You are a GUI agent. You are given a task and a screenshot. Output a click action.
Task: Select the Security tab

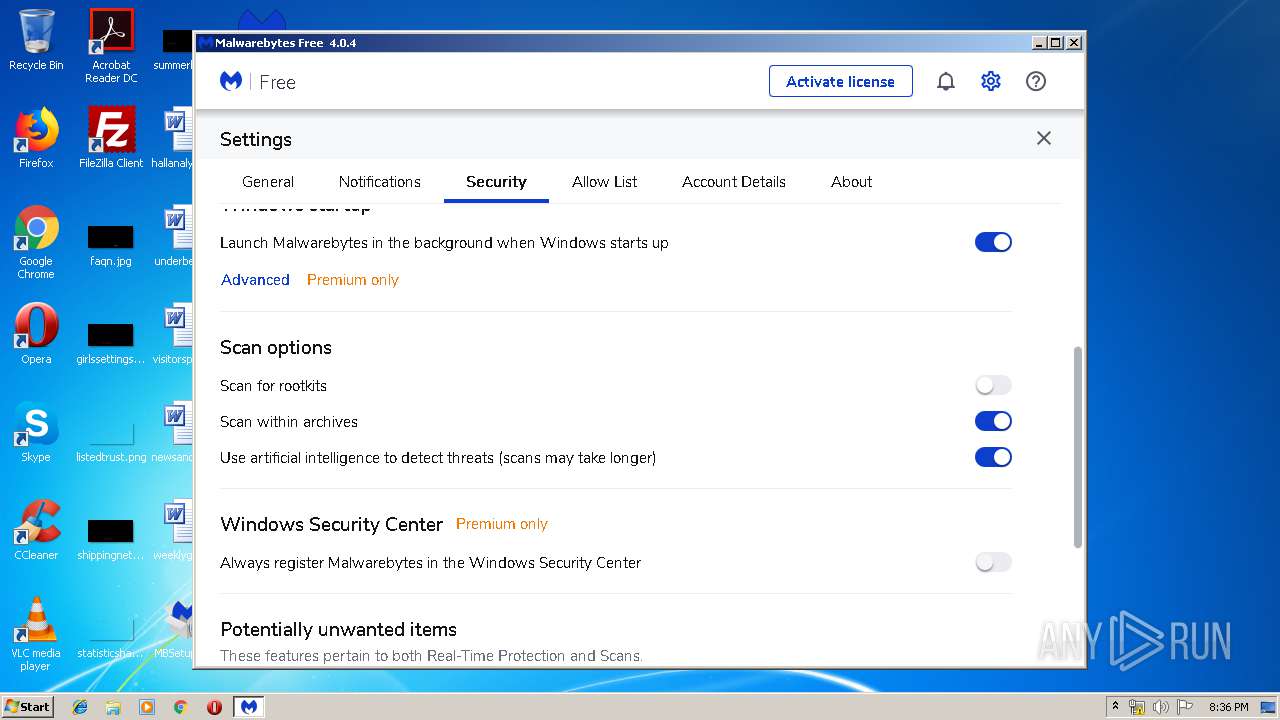(496, 182)
